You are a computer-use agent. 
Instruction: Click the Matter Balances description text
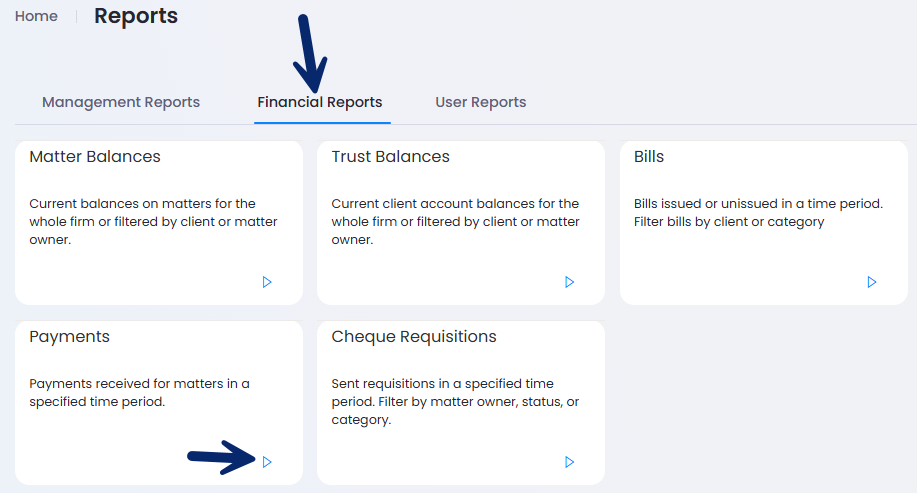coord(153,222)
